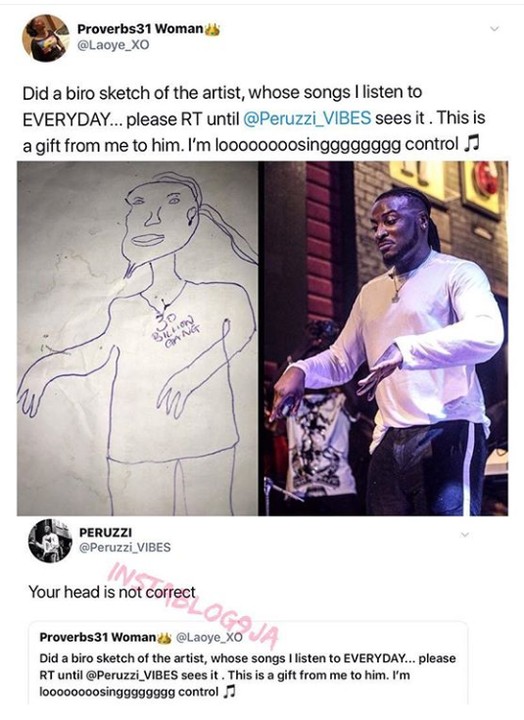
Task: Click crown emoji in the quoted tweet header
Action: click(x=164, y=637)
